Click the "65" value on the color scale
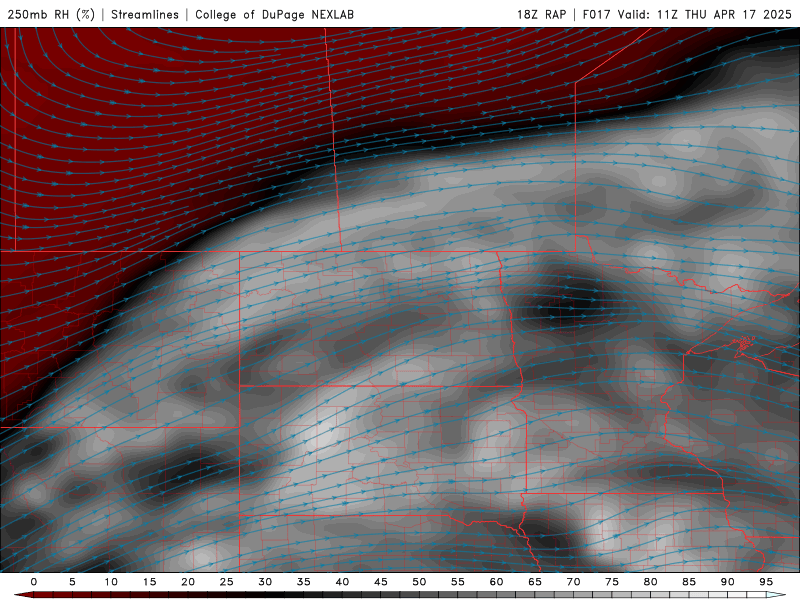800x600 pixels. coord(535,582)
